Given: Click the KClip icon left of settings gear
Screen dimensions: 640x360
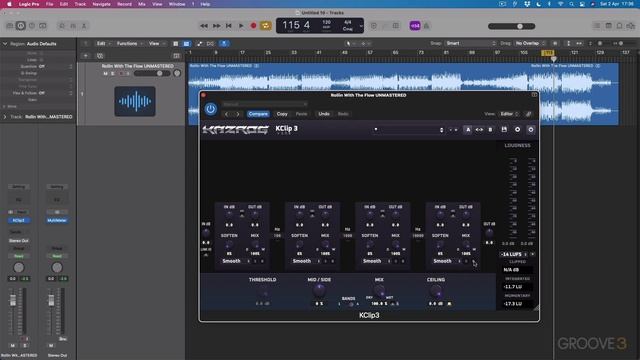Looking at the screenshot, I should pyautogui.click(x=517, y=129).
